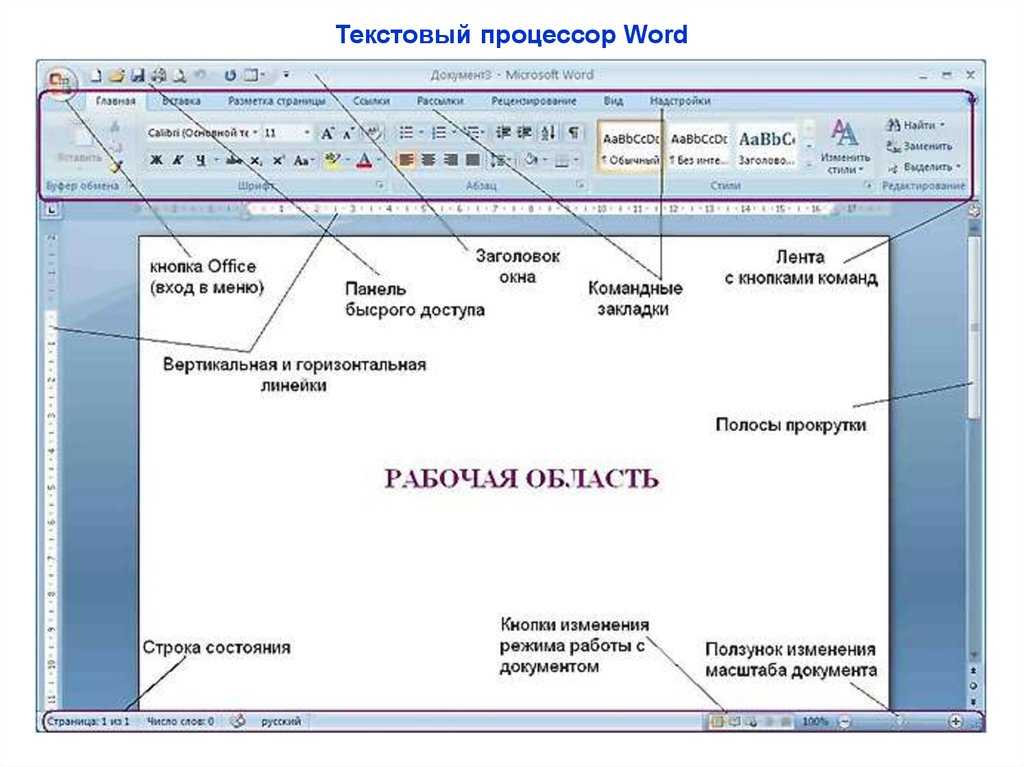Apply superscript formatting (x²)
Image resolution: width=1024 pixels, height=767 pixels.
[x=278, y=160]
